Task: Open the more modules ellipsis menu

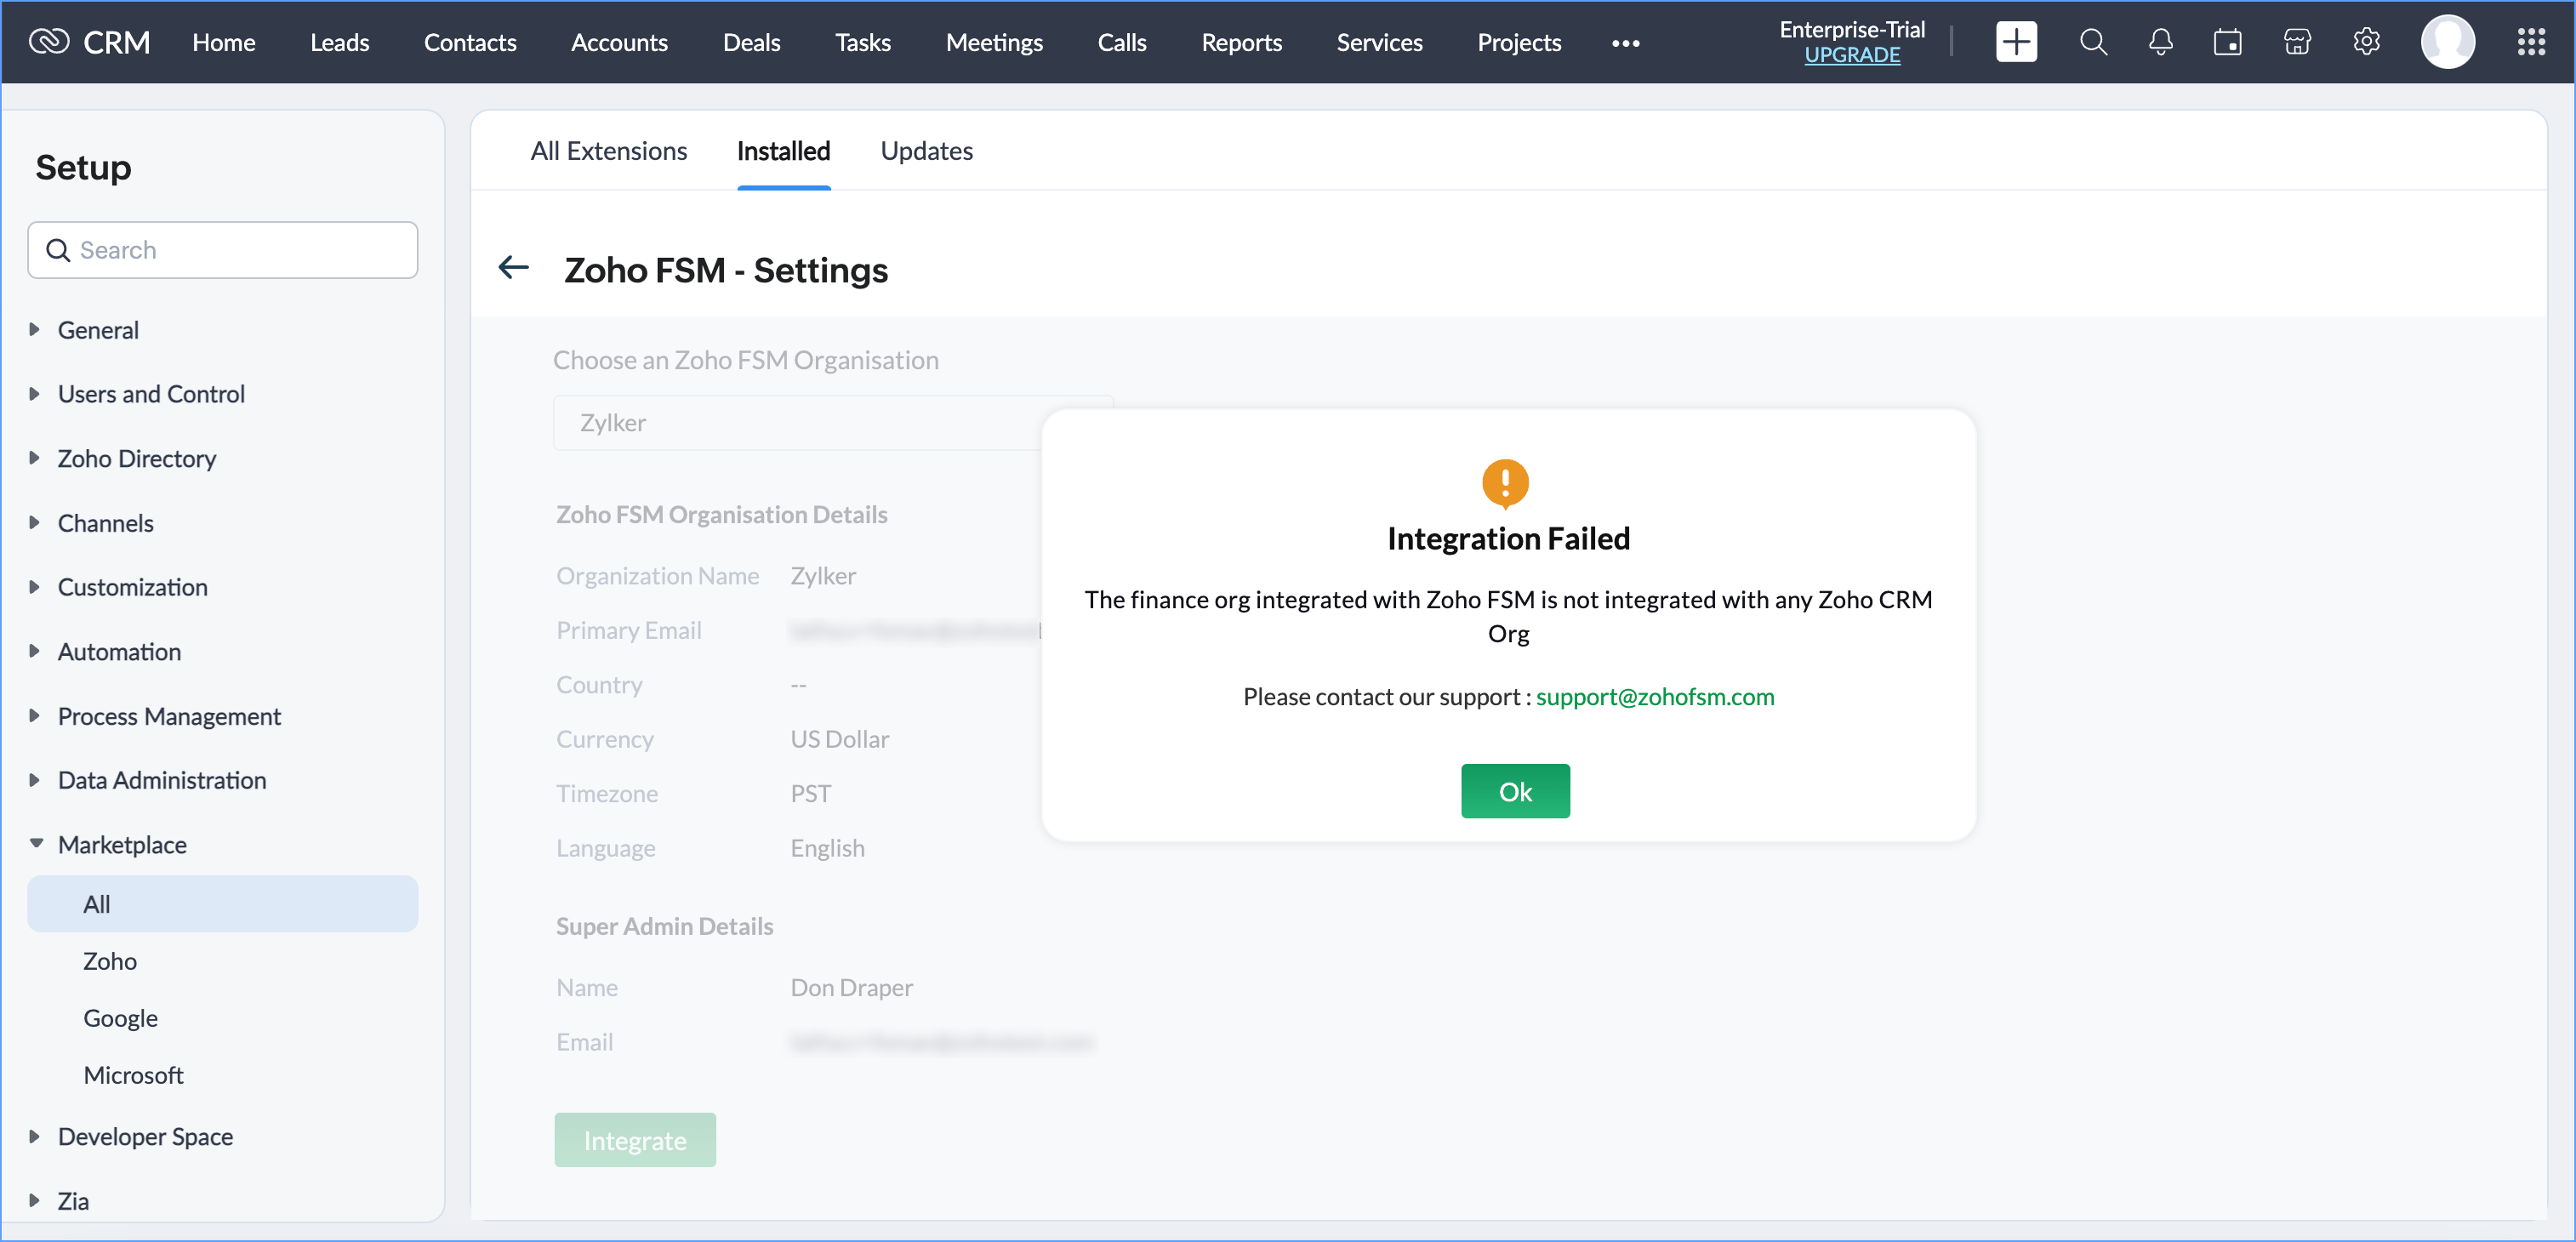Action: pyautogui.click(x=1625, y=43)
